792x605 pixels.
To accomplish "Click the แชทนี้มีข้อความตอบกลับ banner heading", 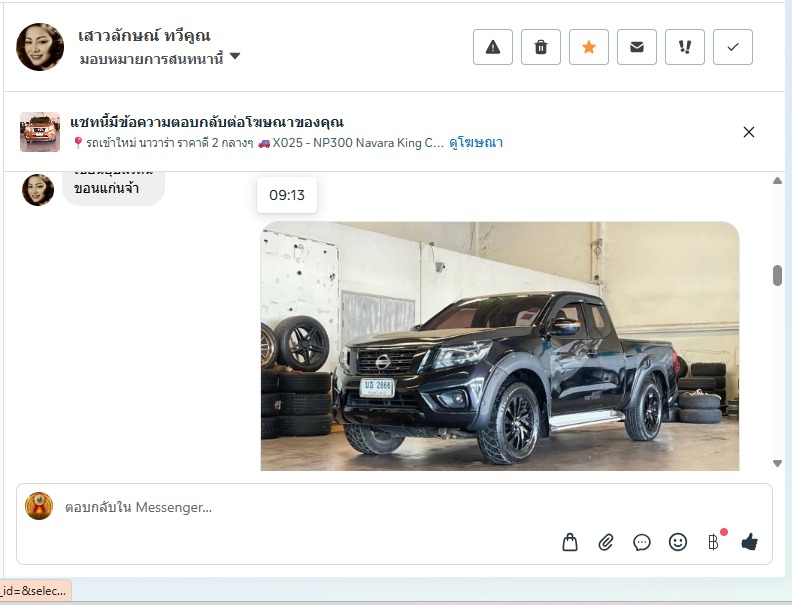I will point(207,122).
